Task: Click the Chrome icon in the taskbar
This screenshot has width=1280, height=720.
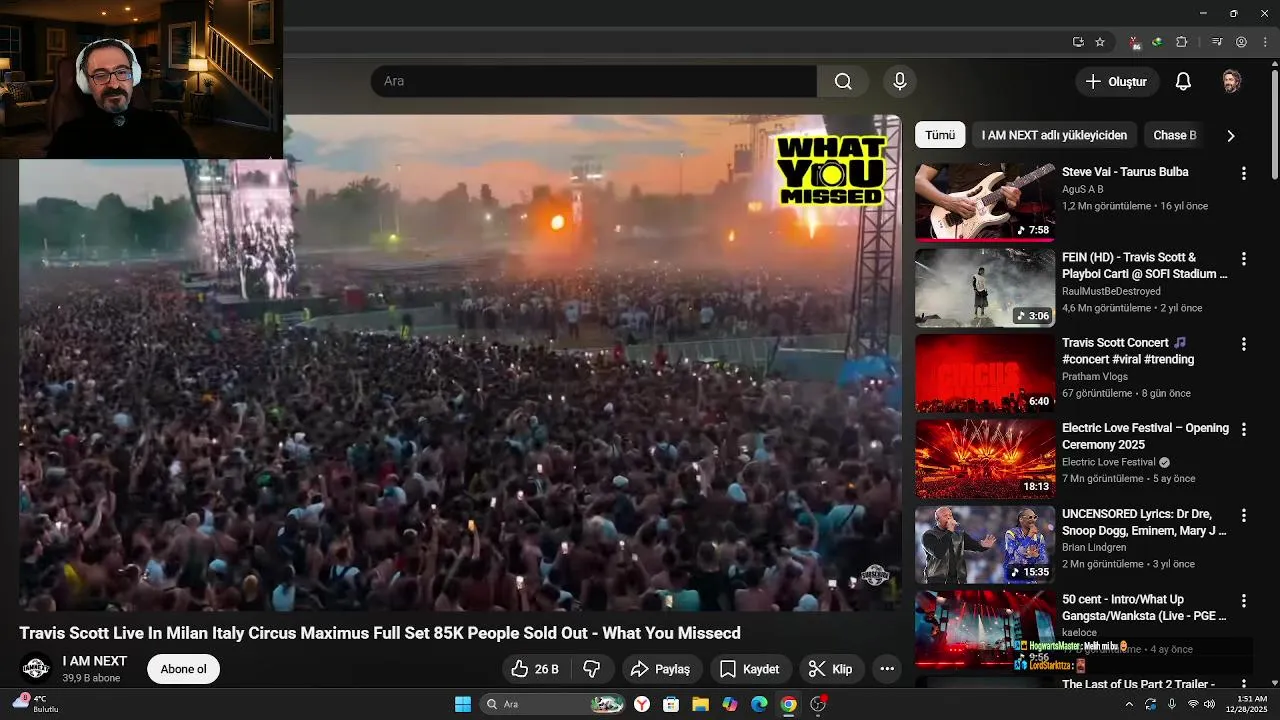Action: pyautogui.click(x=789, y=704)
